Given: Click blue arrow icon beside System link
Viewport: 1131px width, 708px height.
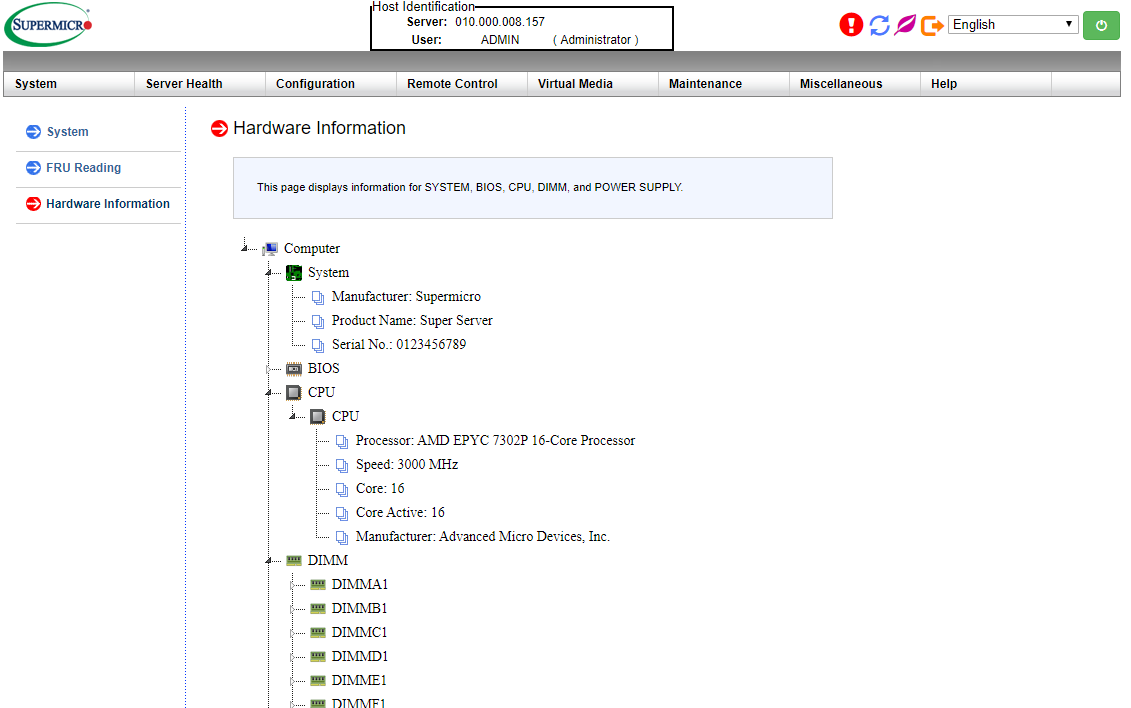Looking at the screenshot, I should [x=33, y=132].
